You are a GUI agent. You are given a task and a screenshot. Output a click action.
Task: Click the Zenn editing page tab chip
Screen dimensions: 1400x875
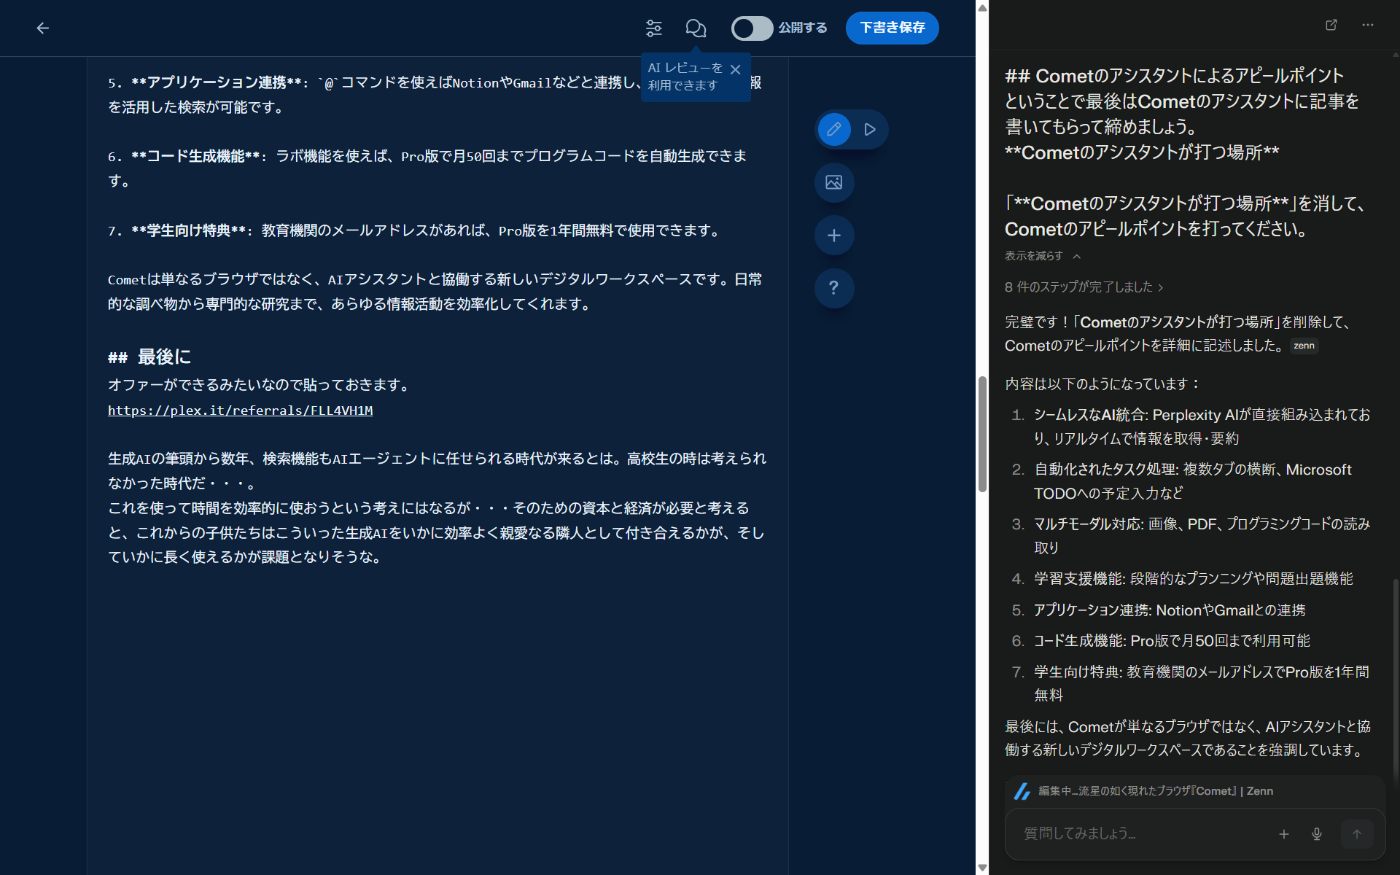pyautogui.click(x=1194, y=791)
